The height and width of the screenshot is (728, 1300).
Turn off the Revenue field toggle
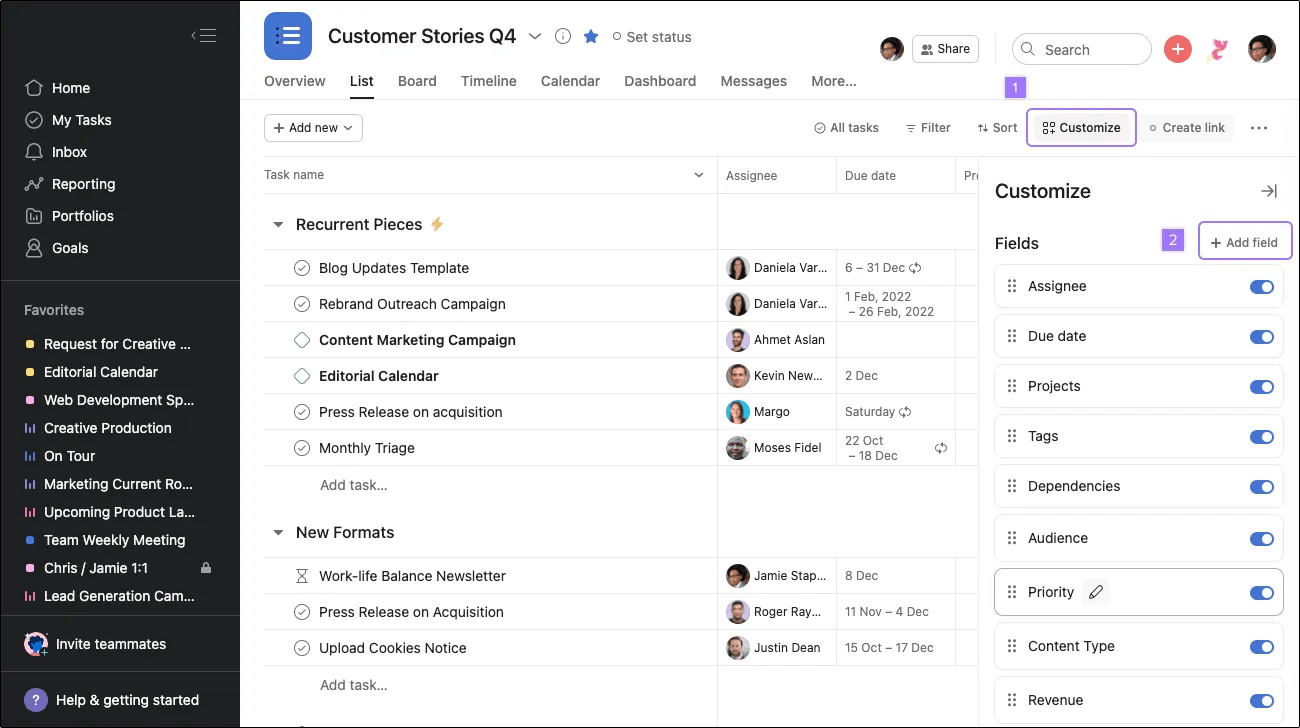point(1261,701)
